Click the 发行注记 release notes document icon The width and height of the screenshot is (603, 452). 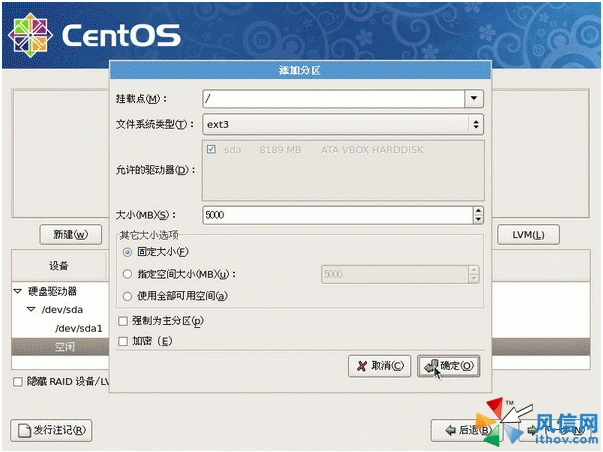(x=23, y=431)
